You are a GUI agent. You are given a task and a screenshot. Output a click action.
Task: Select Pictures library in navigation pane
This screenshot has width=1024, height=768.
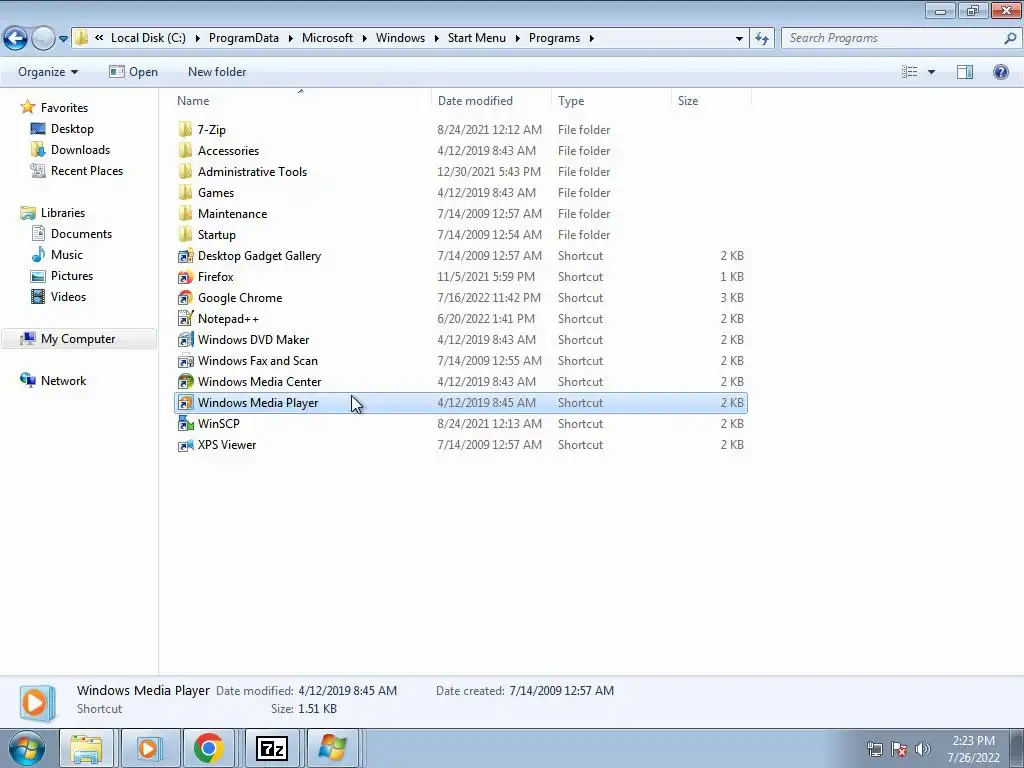coord(72,276)
